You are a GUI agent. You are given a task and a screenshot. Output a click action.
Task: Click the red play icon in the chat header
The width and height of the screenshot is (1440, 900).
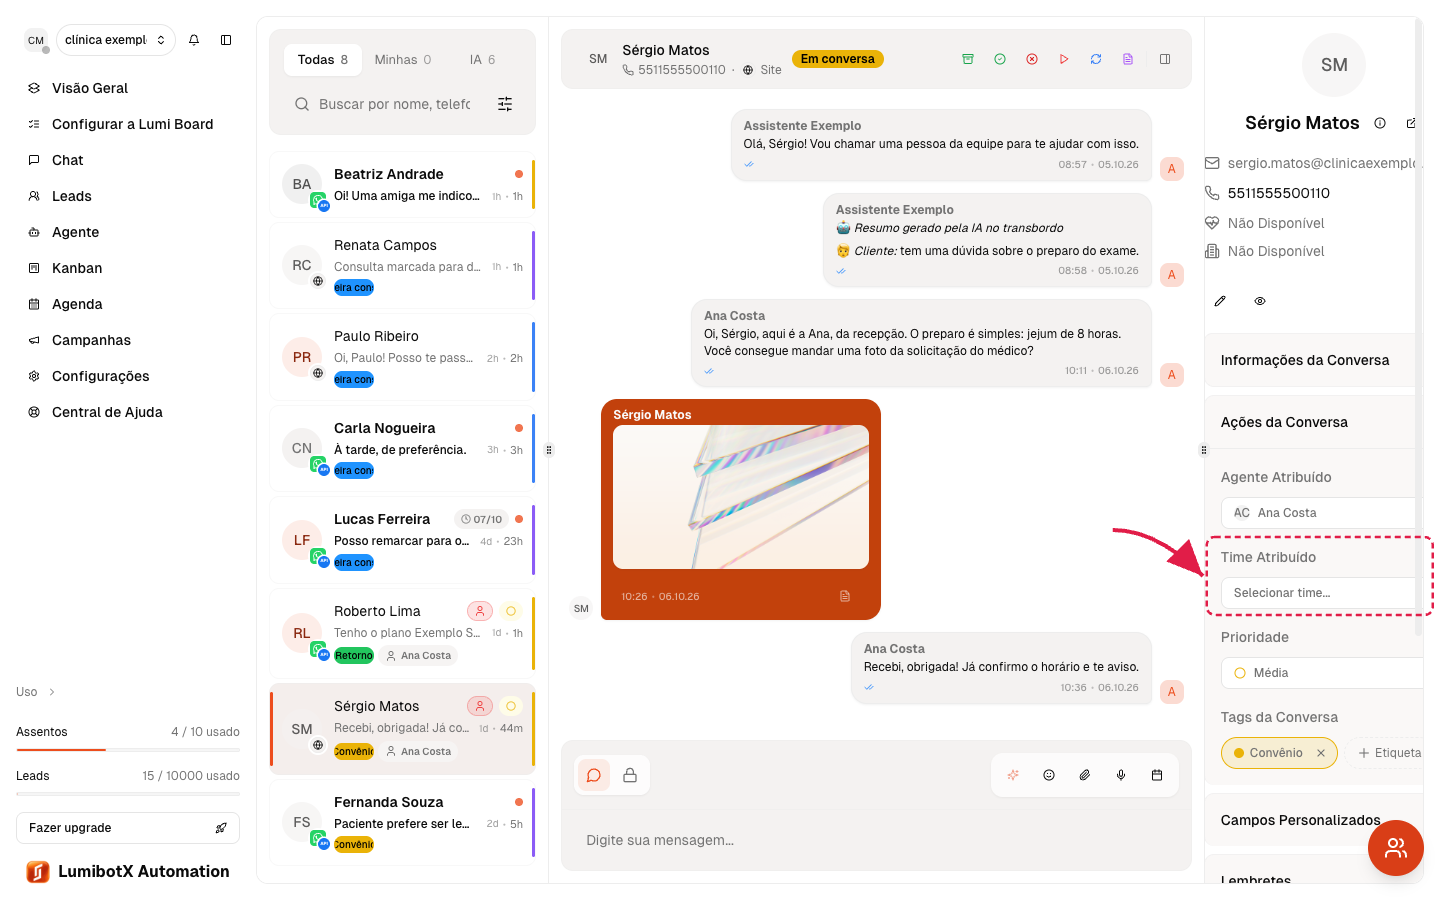point(1064,59)
